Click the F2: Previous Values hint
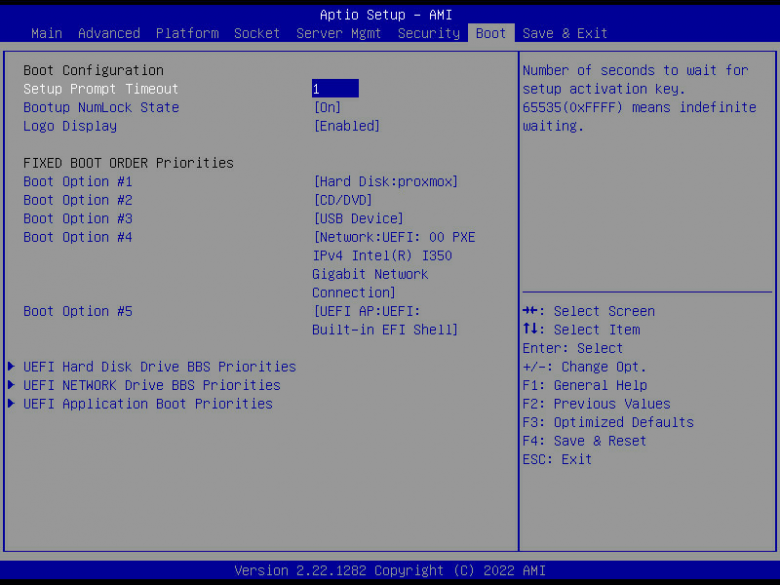Screen dimensions: 780x585 click(x=596, y=403)
